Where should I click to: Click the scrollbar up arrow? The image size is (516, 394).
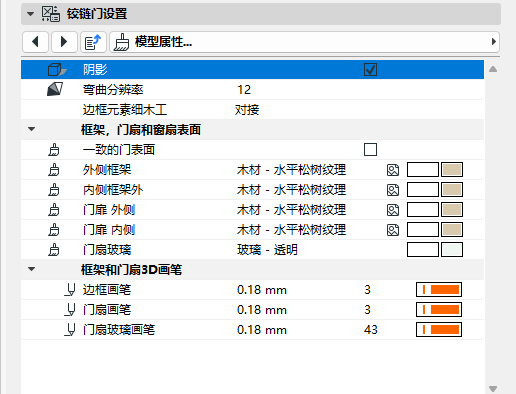pos(493,69)
